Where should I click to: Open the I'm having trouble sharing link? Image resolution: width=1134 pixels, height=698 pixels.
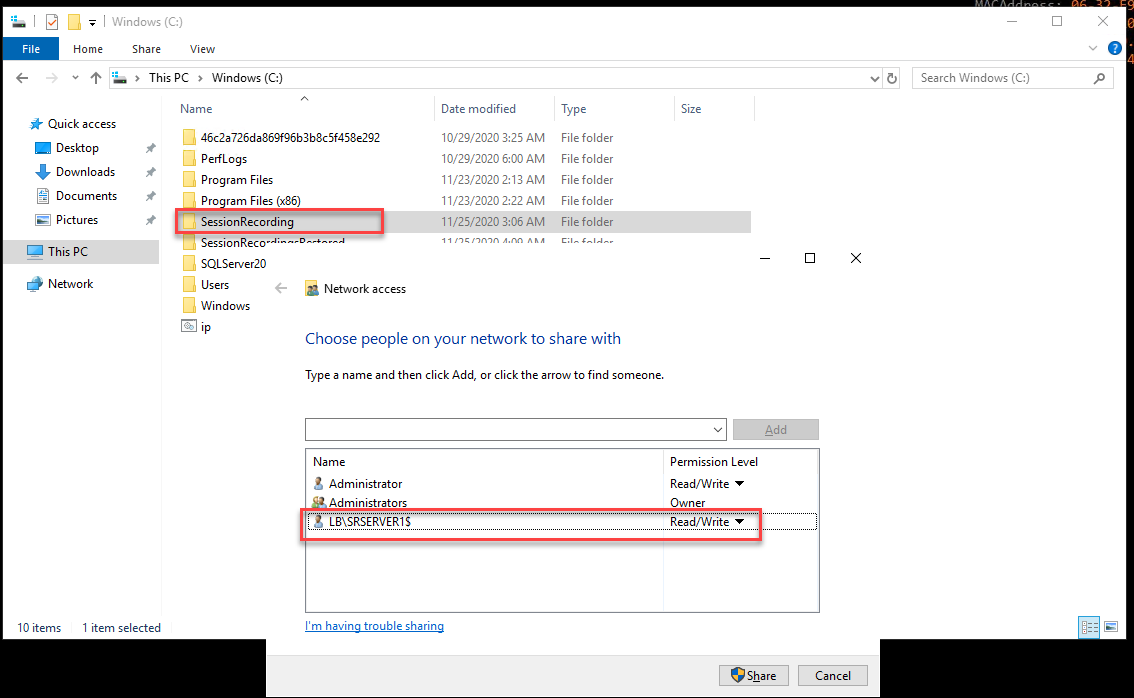pyautogui.click(x=374, y=625)
